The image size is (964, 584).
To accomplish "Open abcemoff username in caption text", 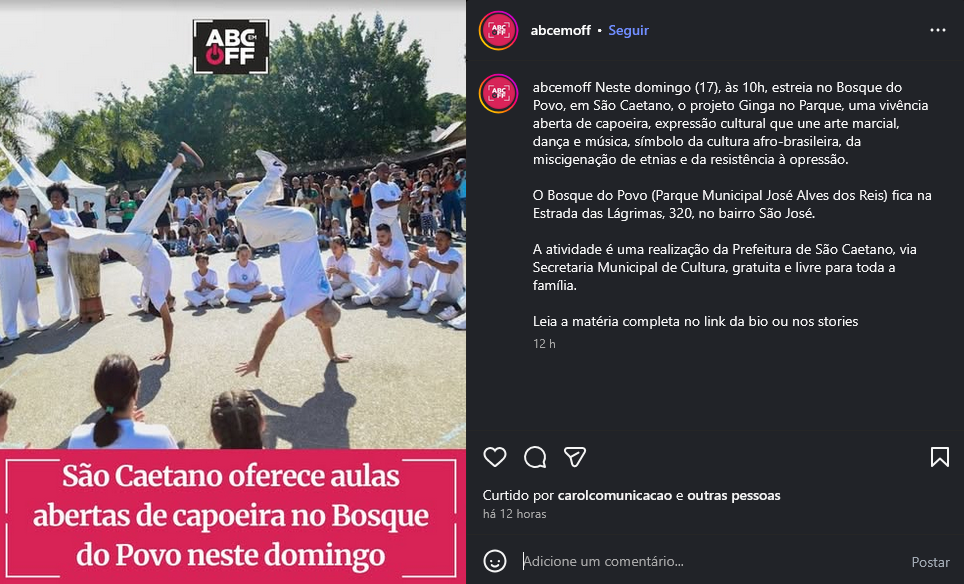I will pos(563,87).
